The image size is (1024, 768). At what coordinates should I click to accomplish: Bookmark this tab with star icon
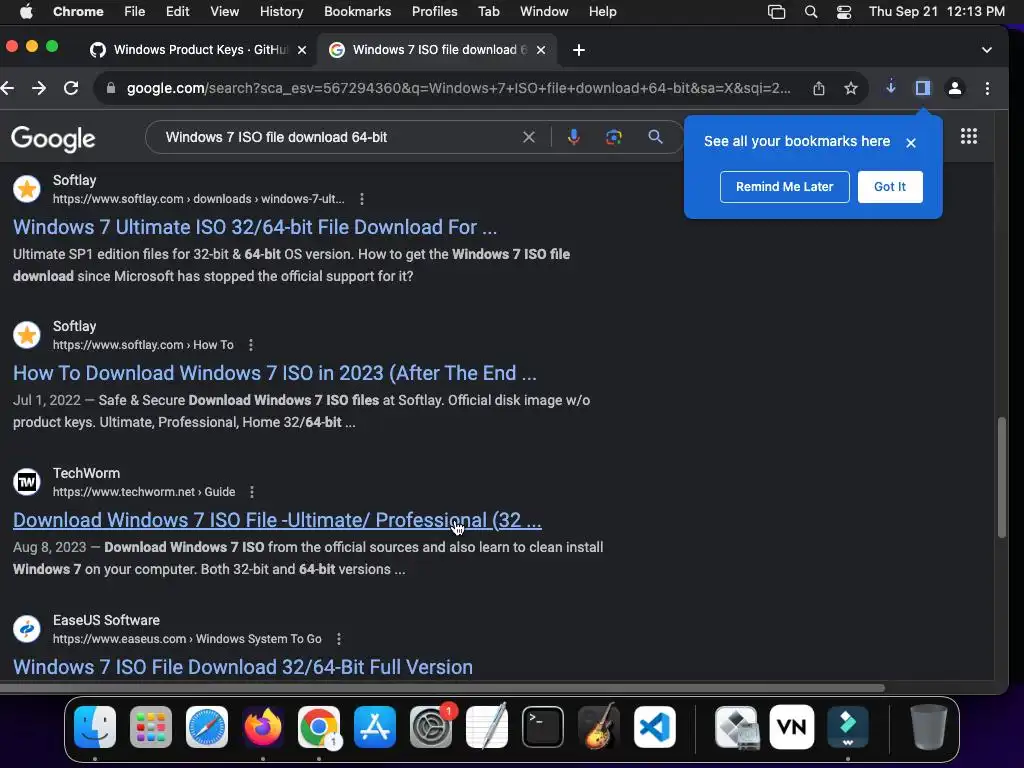[850, 88]
